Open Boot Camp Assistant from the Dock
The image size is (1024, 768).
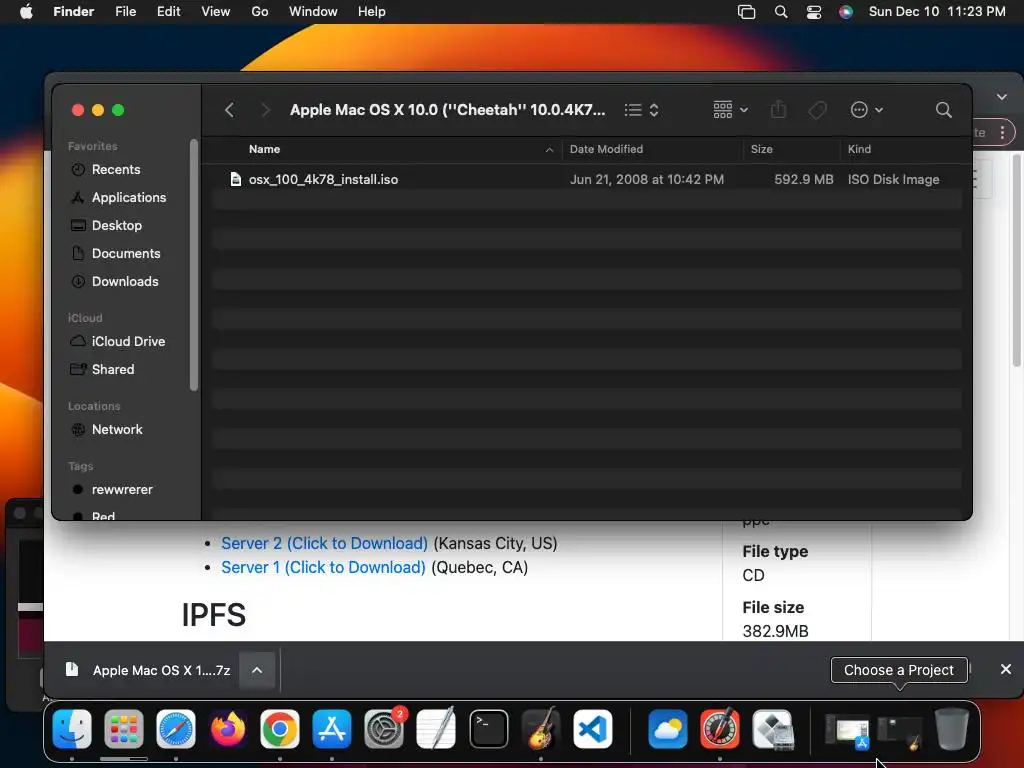click(x=772, y=729)
